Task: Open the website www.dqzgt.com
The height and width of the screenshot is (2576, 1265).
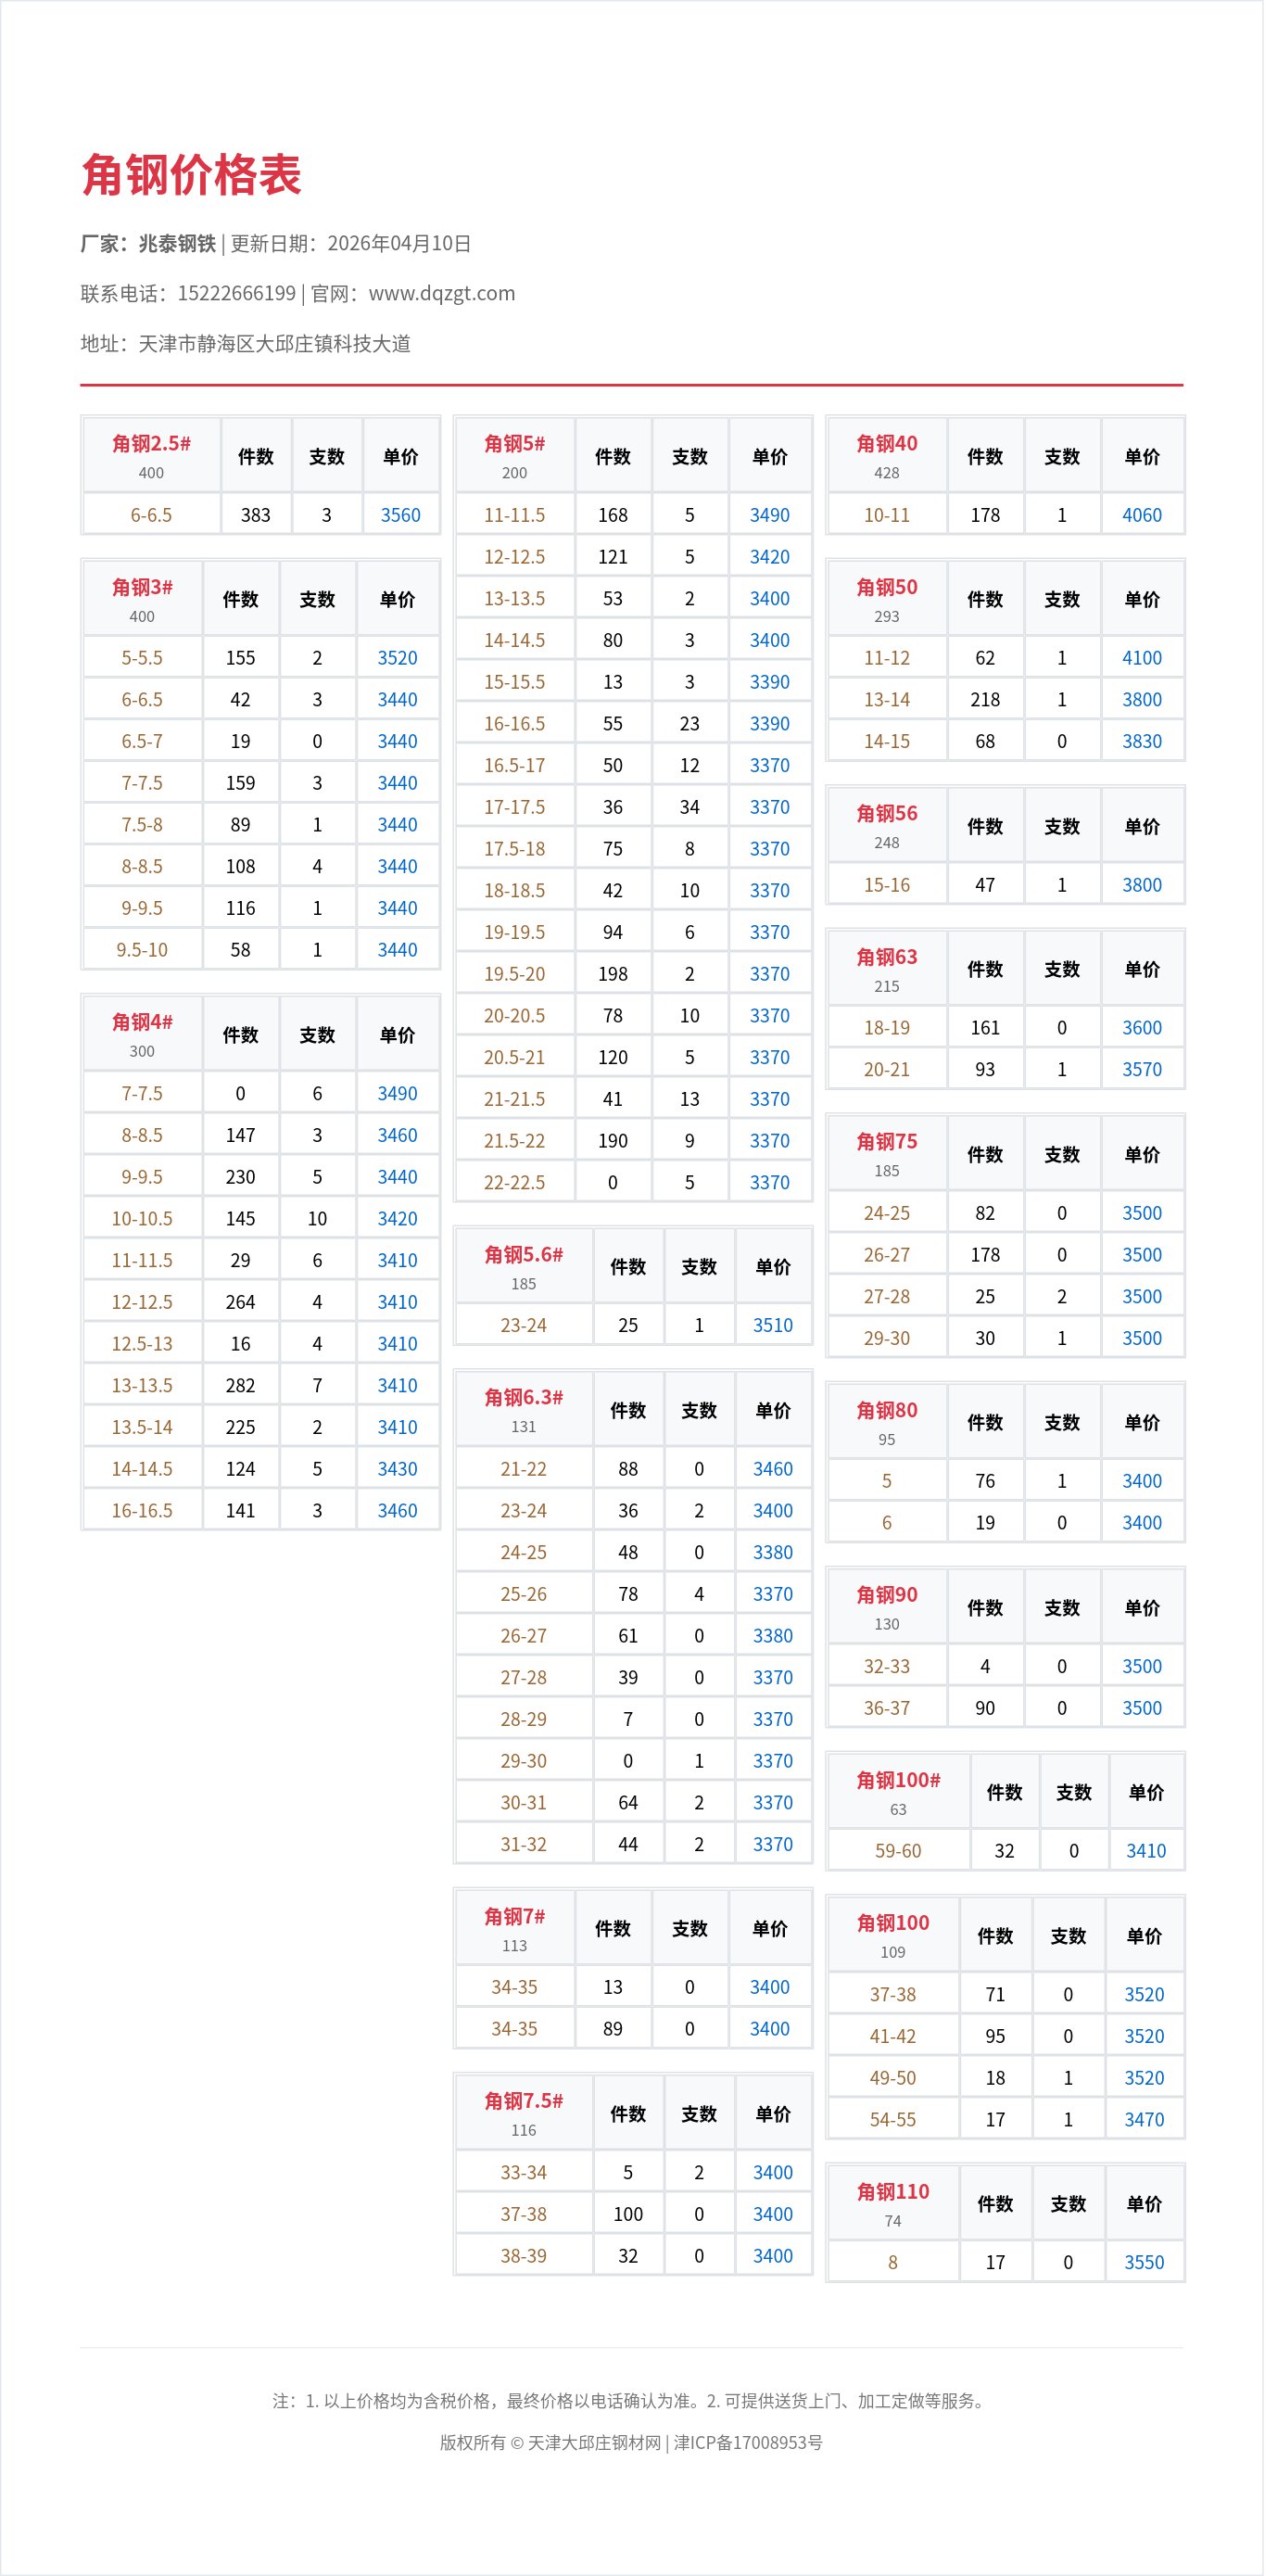Action: [442, 293]
